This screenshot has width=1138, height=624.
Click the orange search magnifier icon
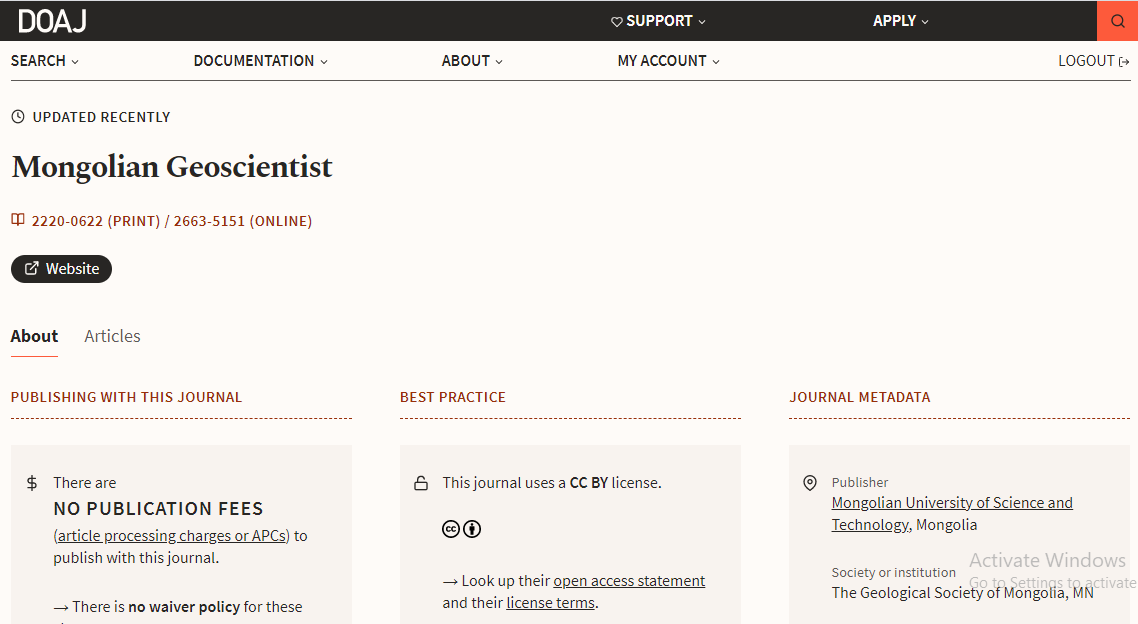1117,21
